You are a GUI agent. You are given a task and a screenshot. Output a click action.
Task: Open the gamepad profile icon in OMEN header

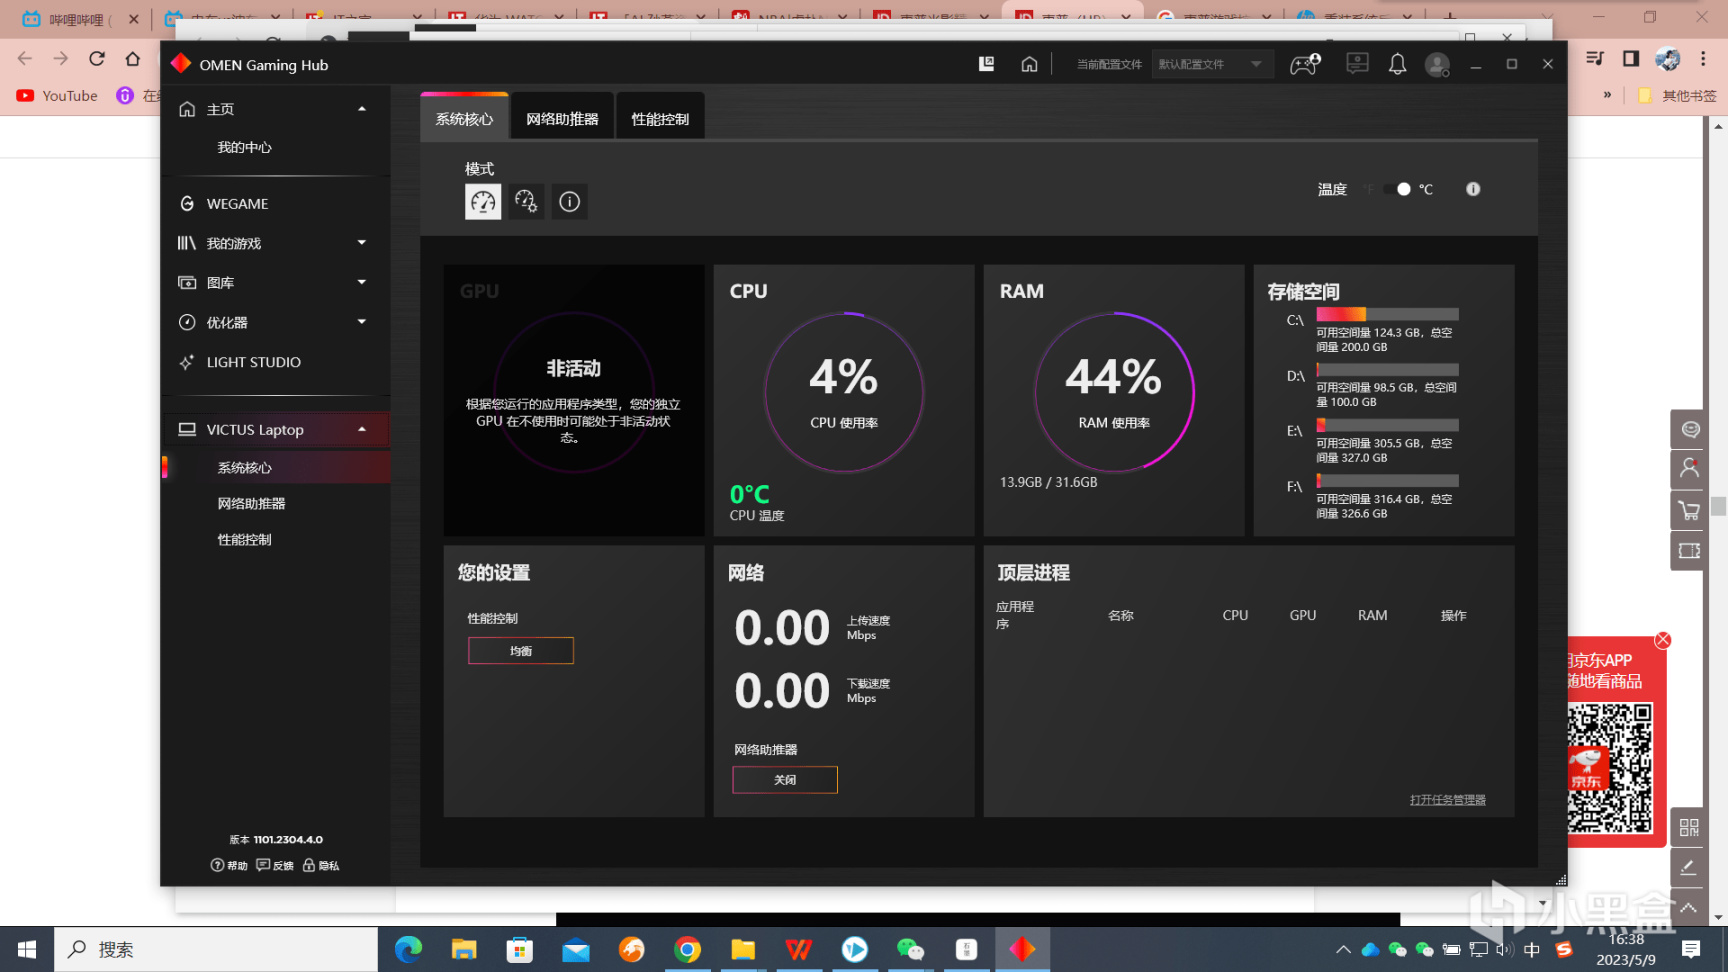tap(1305, 64)
